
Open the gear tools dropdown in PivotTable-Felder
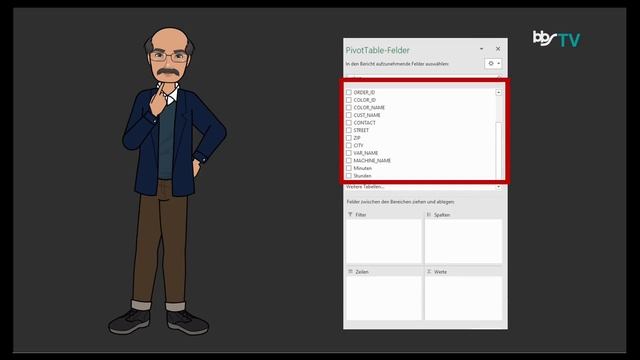coord(493,64)
